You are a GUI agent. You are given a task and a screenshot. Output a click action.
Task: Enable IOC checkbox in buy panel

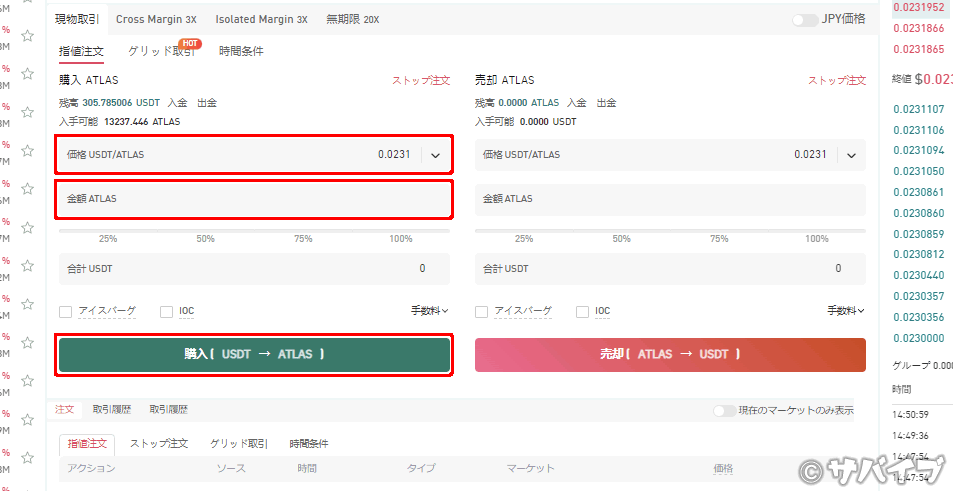click(167, 312)
